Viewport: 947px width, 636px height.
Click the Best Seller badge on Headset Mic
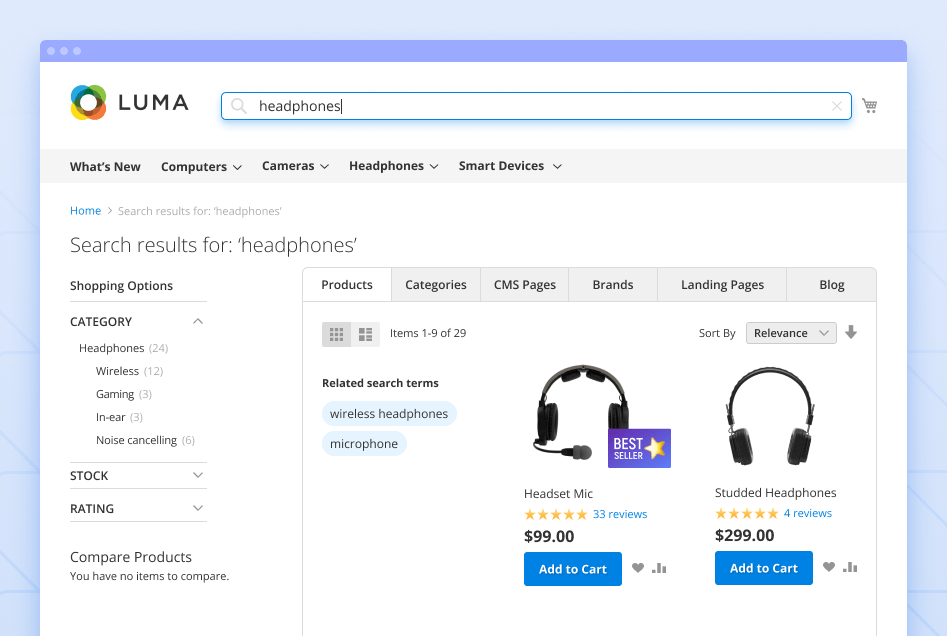click(x=638, y=448)
